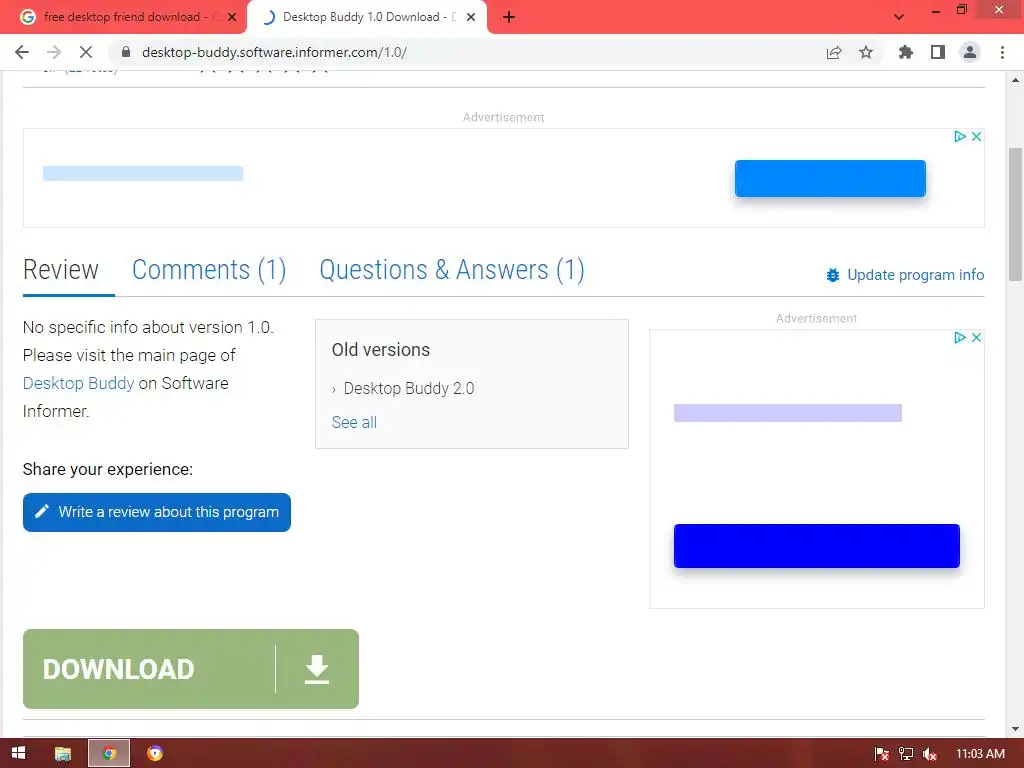Share this page icon in address bar
The width and height of the screenshot is (1024, 768).
click(834, 52)
